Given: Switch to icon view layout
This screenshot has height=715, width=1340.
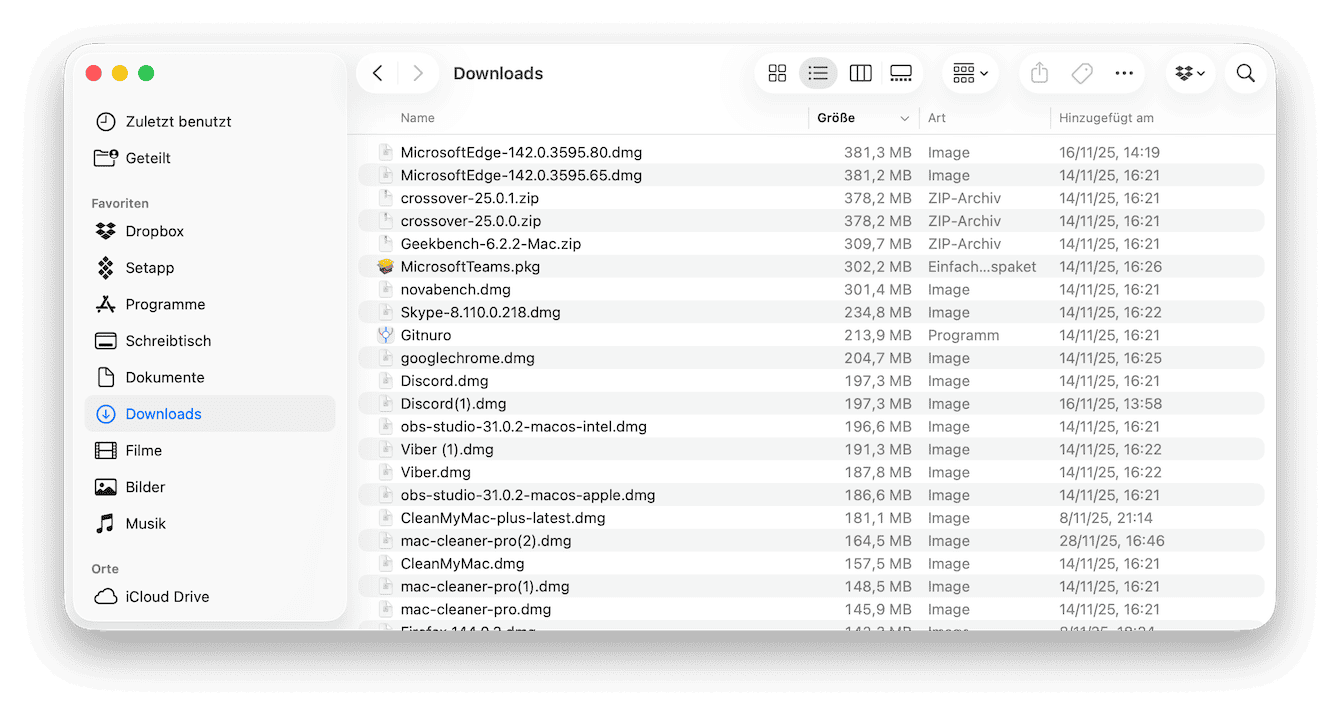Looking at the screenshot, I should [x=777, y=73].
